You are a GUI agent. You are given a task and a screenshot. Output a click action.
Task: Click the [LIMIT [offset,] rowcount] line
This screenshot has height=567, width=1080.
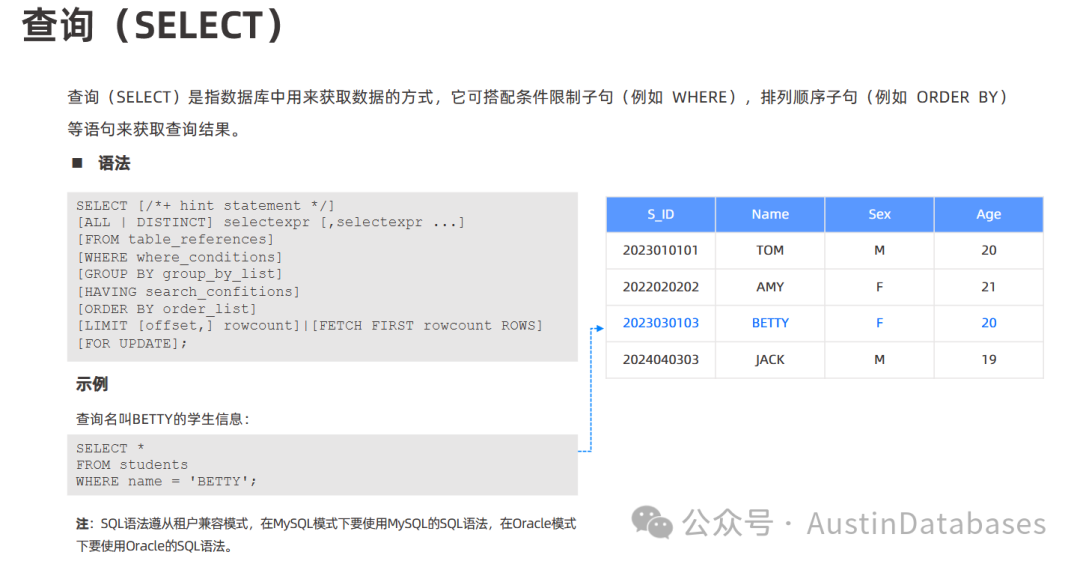pyautogui.click(x=309, y=325)
